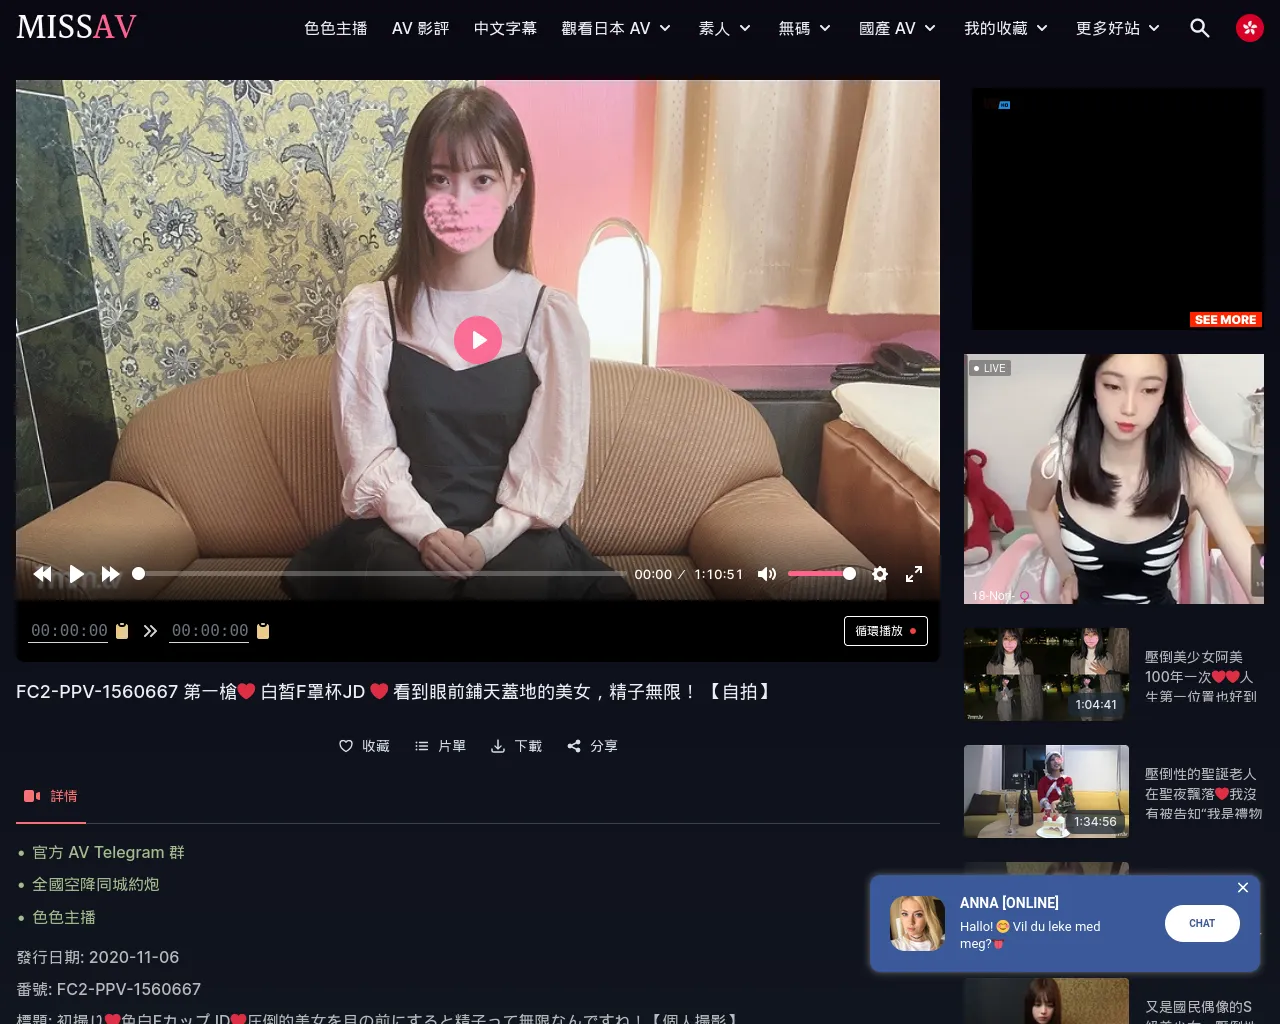Open the 中文字幕 menu item
1280x1024 pixels.
pyautogui.click(x=505, y=28)
